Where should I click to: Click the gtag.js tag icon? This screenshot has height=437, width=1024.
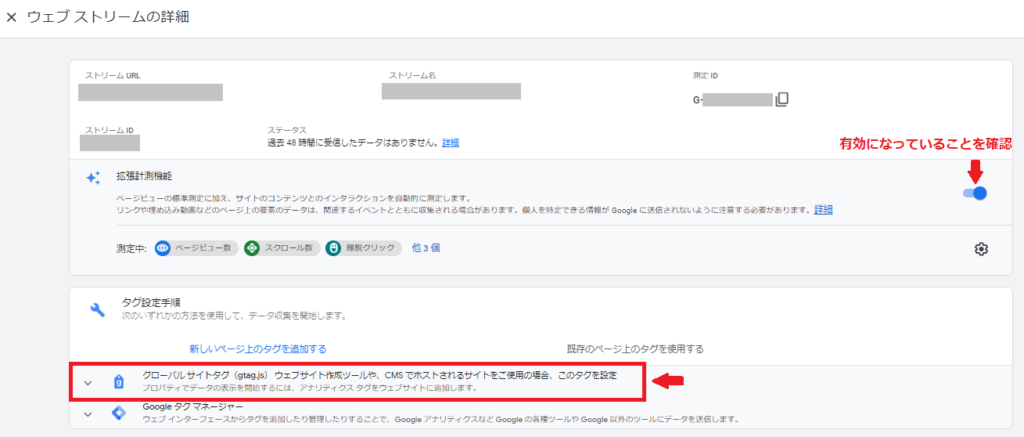point(119,383)
